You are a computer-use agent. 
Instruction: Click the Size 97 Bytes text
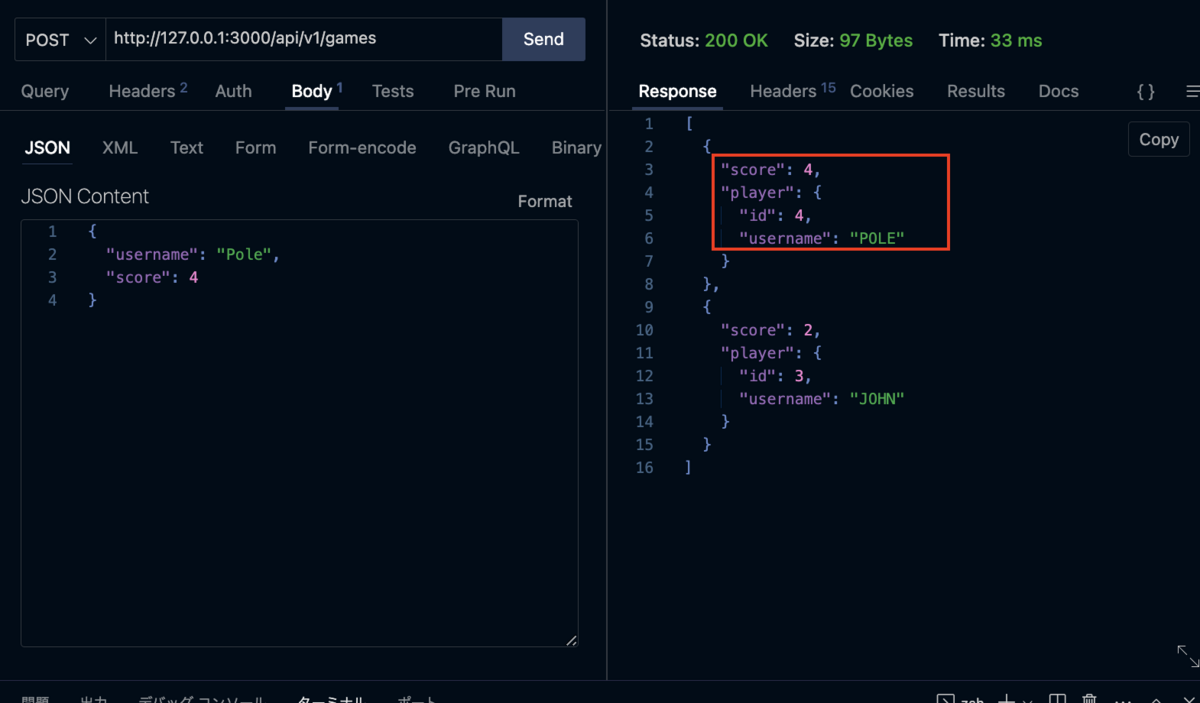click(x=853, y=41)
